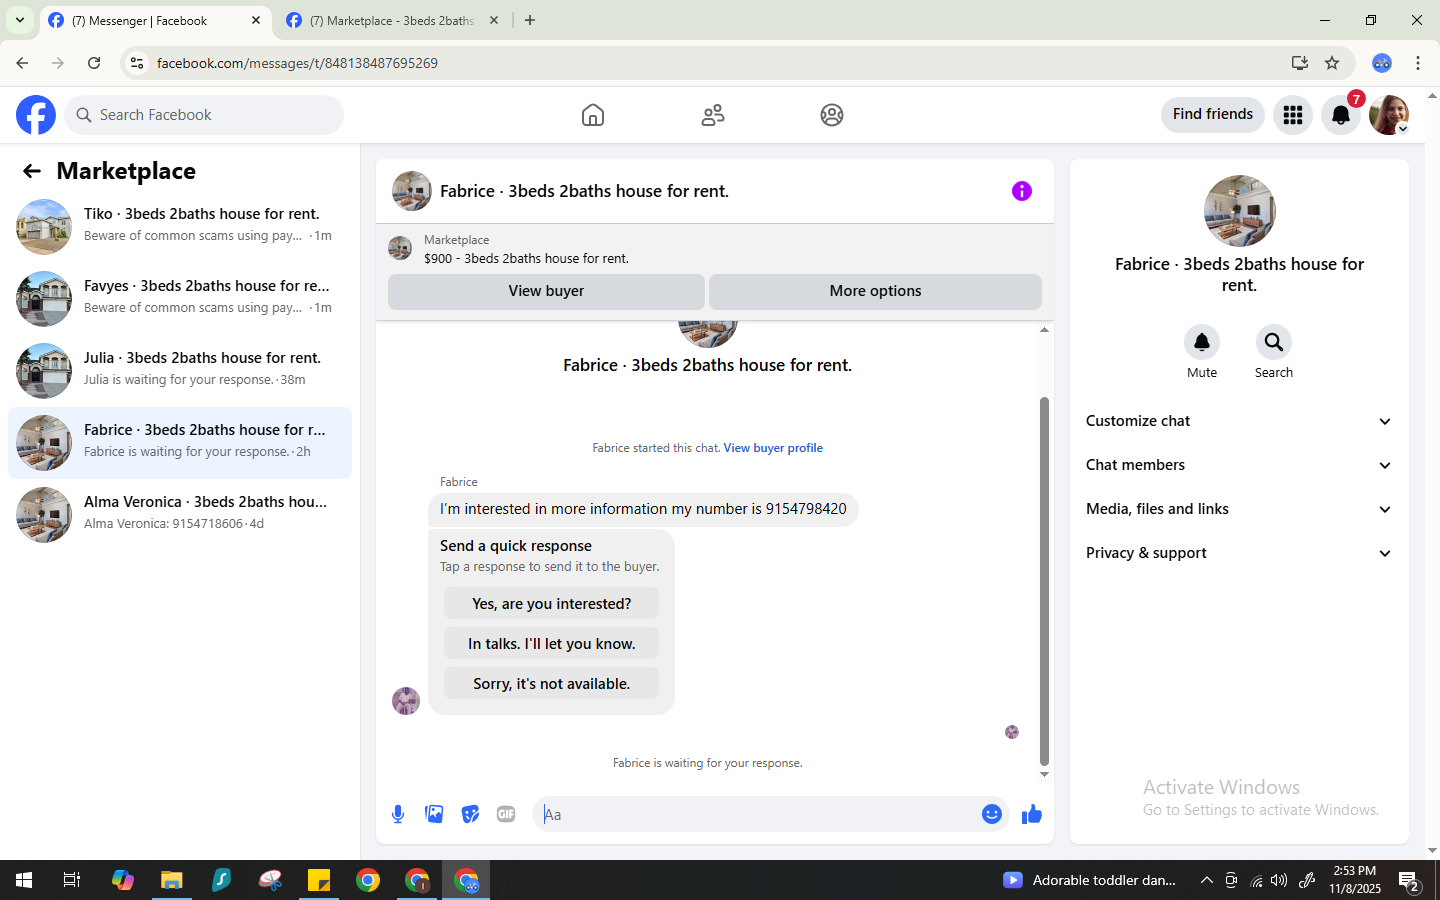
Task: Reload the current page
Action: 94,63
